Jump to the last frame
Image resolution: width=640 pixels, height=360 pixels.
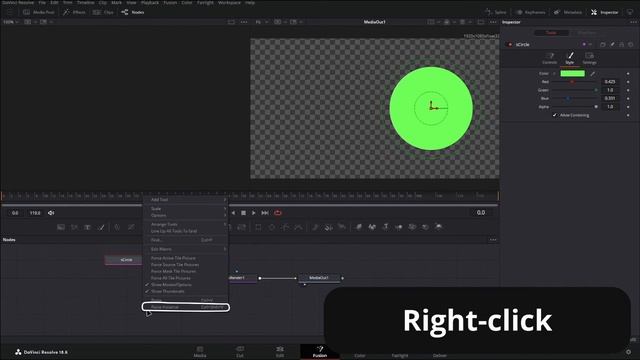[265, 213]
